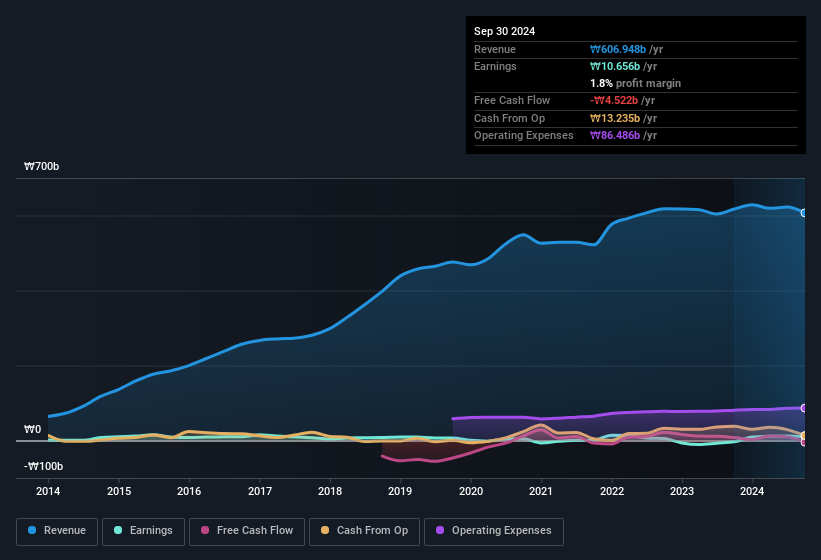The image size is (821, 560).
Task: Click the Cash From Op label in tooltip
Action: tap(509, 118)
